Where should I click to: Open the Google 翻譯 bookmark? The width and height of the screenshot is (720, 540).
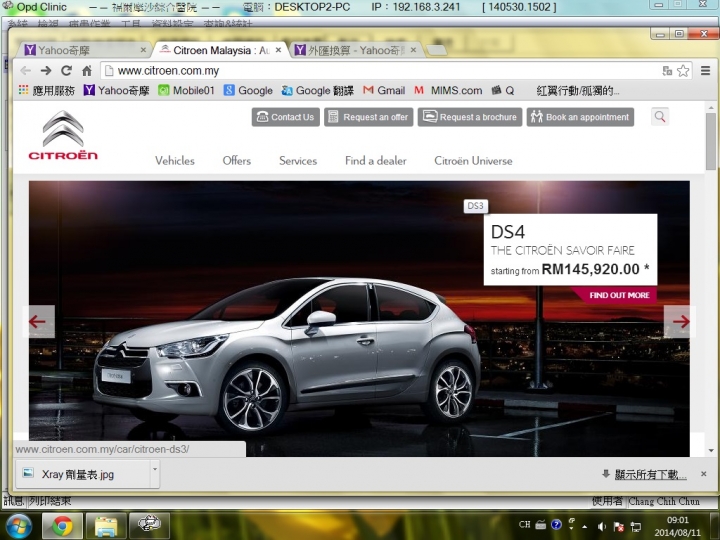coord(318,90)
